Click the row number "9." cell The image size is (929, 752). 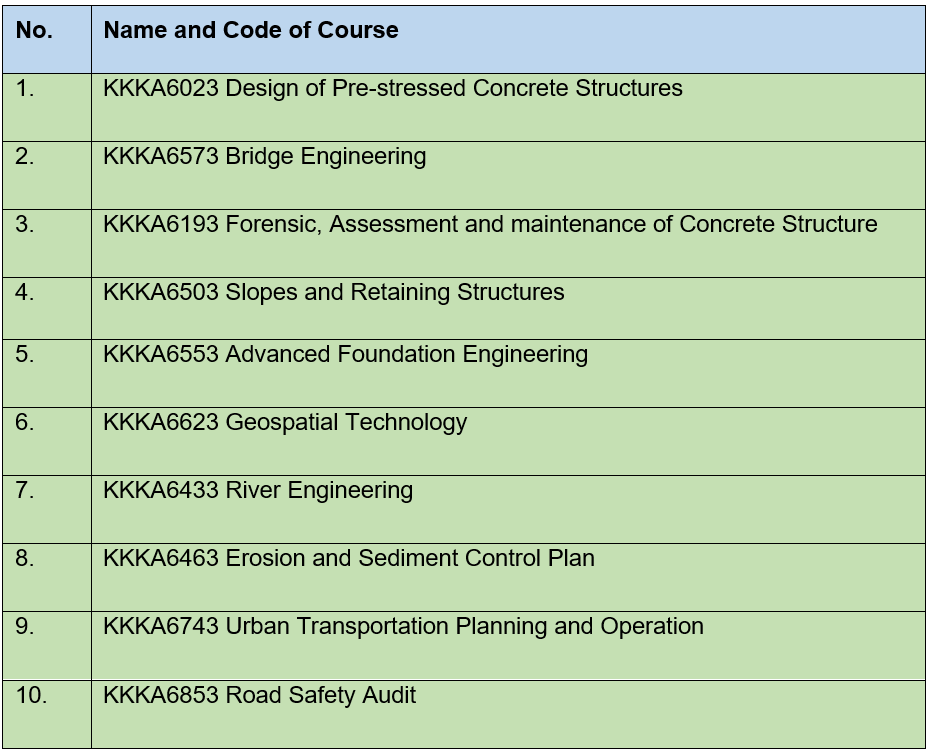click(25, 627)
